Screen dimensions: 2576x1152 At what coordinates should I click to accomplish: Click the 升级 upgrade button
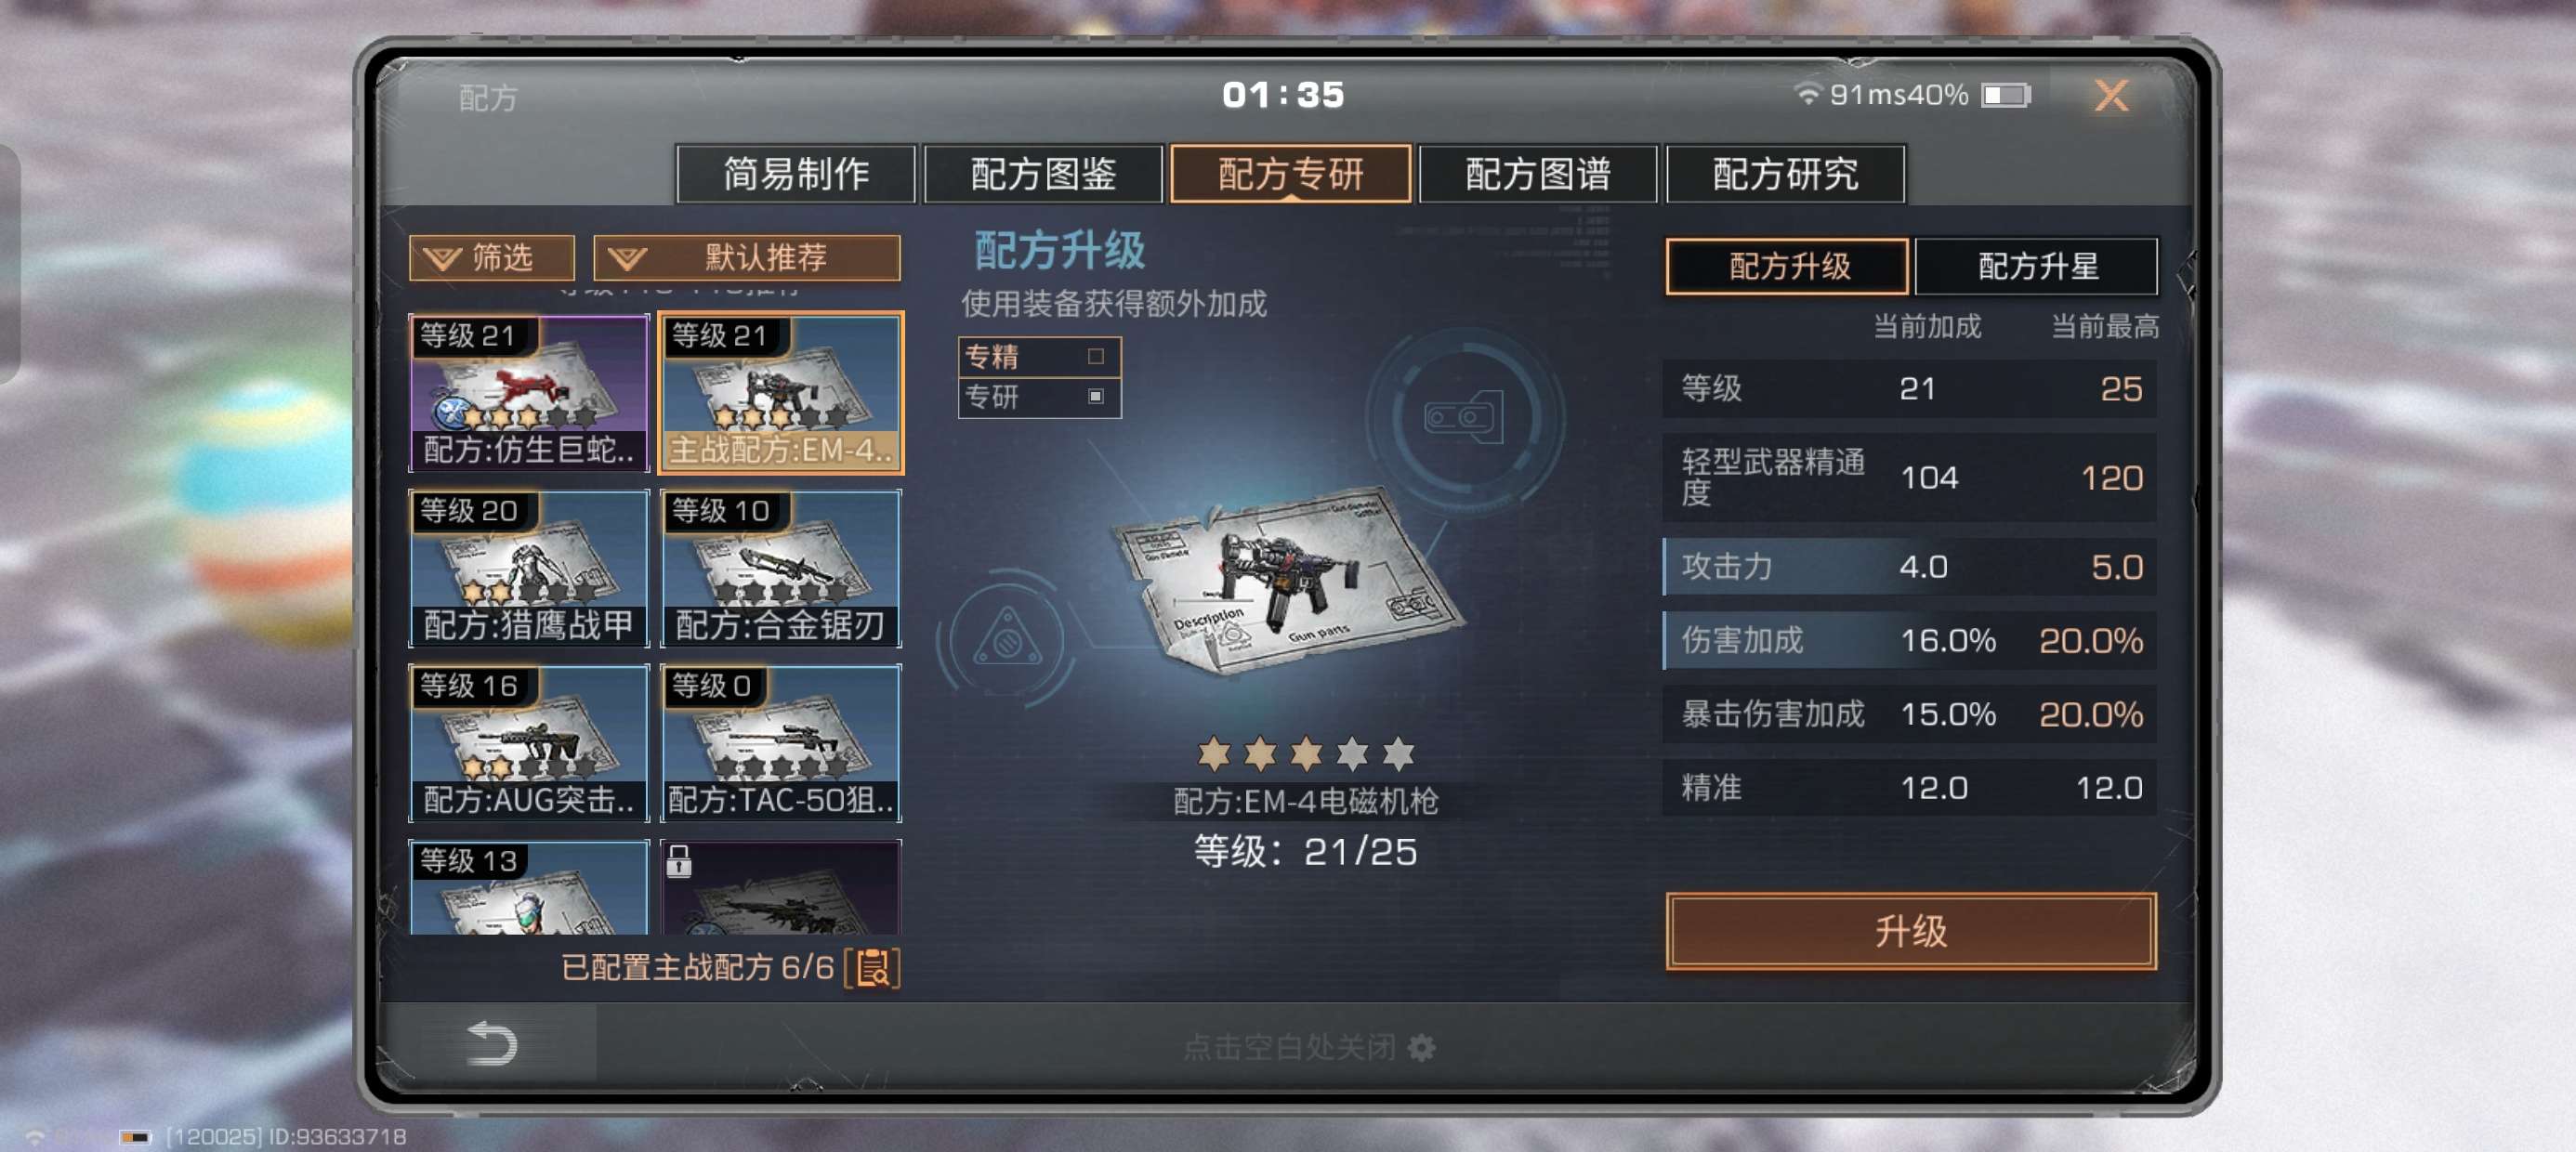click(1910, 931)
